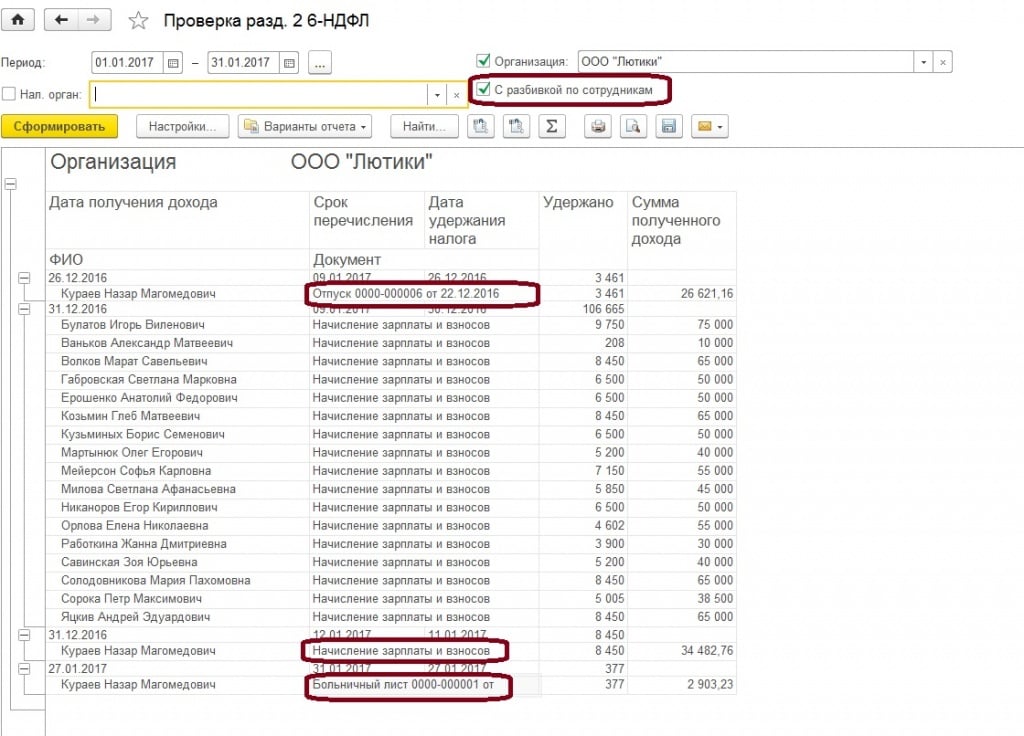Uncheck С разбивкой по сотрудникам

tap(484, 90)
